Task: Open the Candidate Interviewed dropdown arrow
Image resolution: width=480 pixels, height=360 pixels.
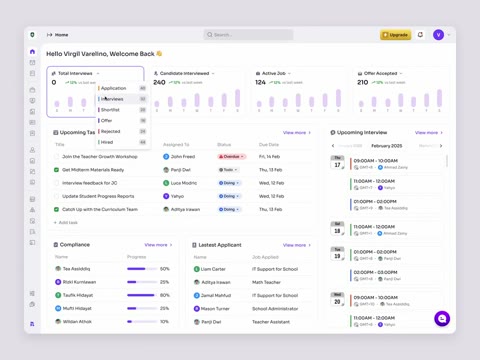Action: 213,73
